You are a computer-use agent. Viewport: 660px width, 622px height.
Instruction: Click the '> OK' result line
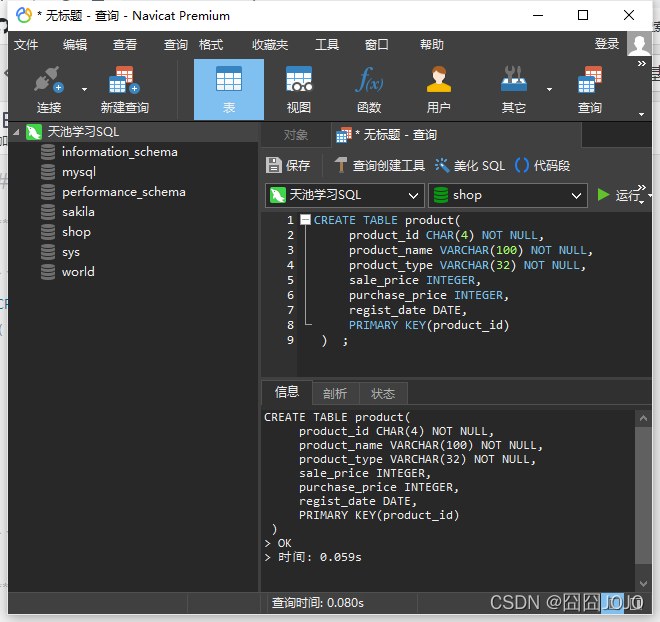coord(278,543)
